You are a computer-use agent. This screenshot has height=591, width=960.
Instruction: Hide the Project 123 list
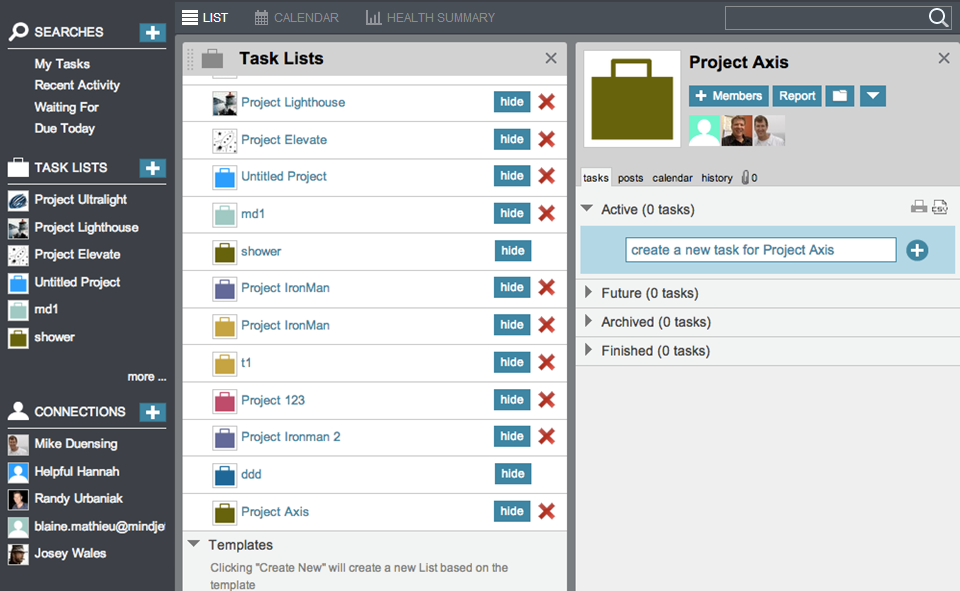tap(512, 399)
